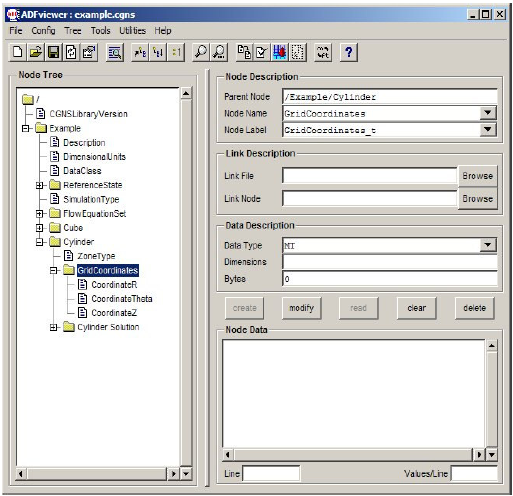Click the Reload file toolbar icon
Viewport: 513px width, 496px height.
click(71, 52)
